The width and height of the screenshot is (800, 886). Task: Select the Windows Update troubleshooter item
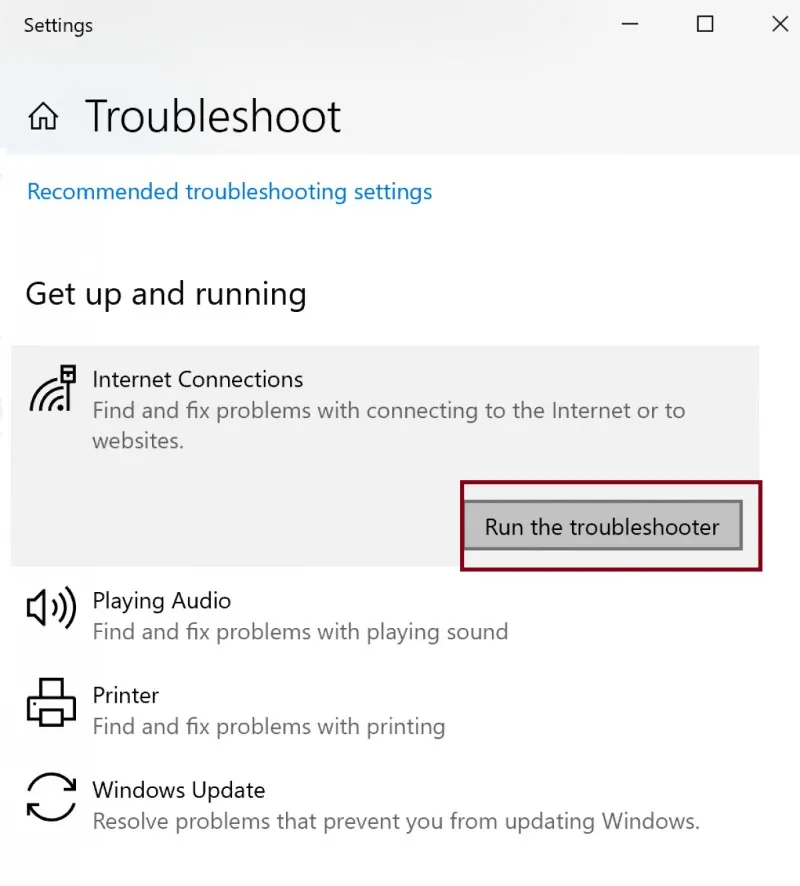coord(178,790)
